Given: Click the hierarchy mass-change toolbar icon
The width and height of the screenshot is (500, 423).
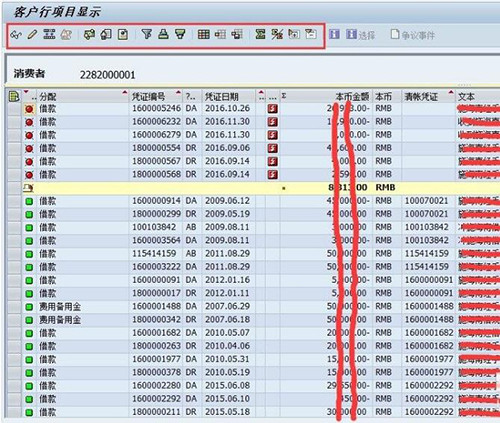Looking at the screenshot, I should (49, 34).
